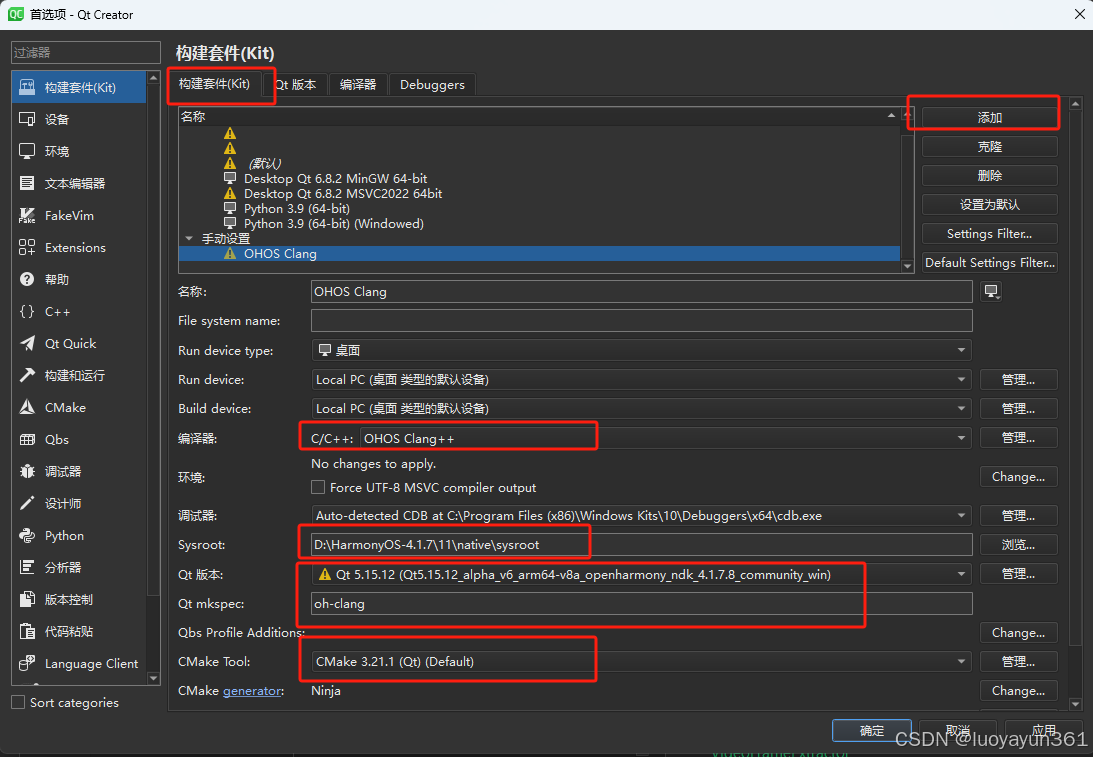Switch to the Debuggers tab
Image resolution: width=1093 pixels, height=757 pixels.
[432, 84]
